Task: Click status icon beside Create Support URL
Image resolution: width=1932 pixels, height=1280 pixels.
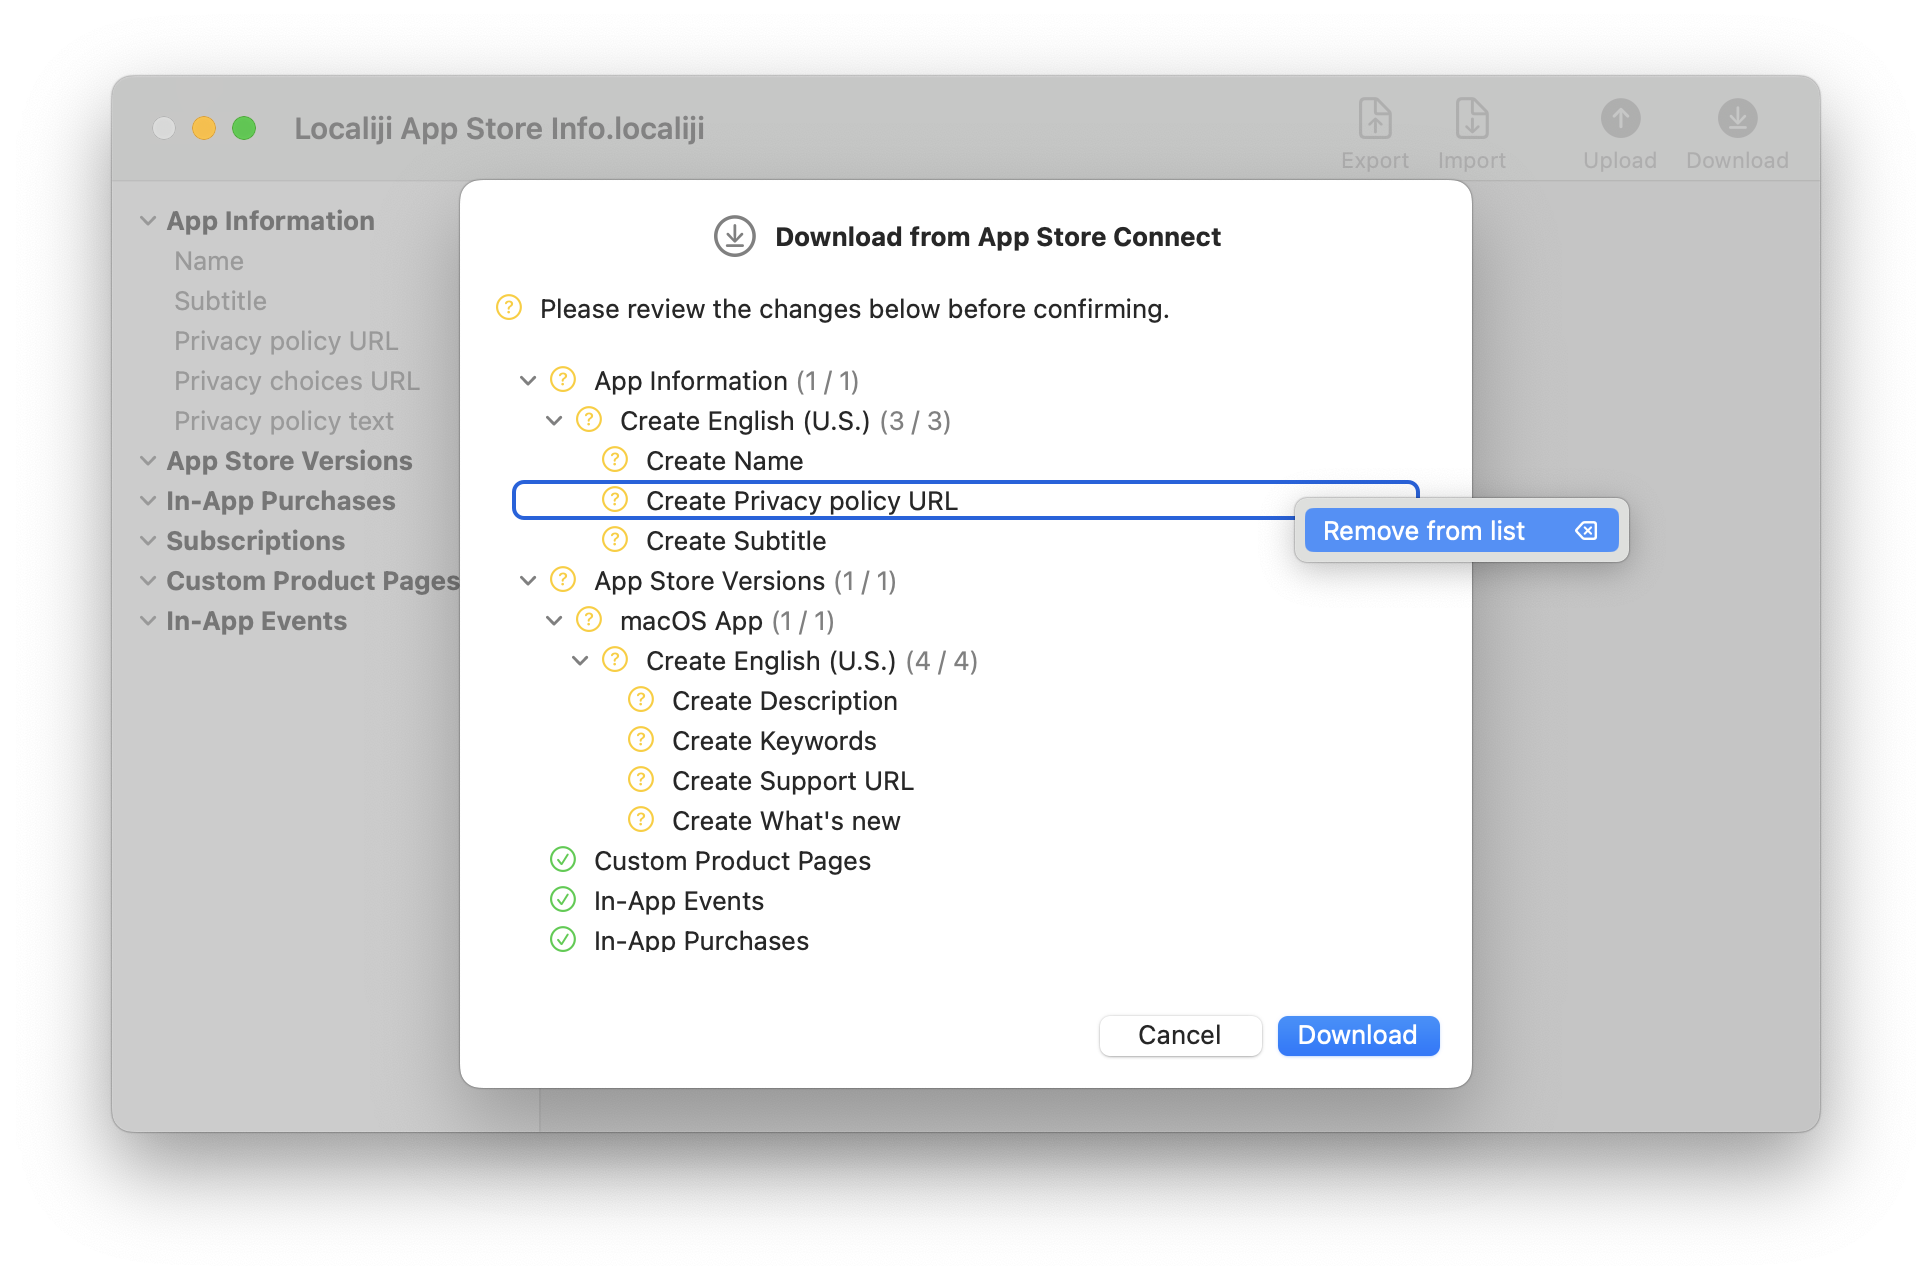Action: (641, 780)
